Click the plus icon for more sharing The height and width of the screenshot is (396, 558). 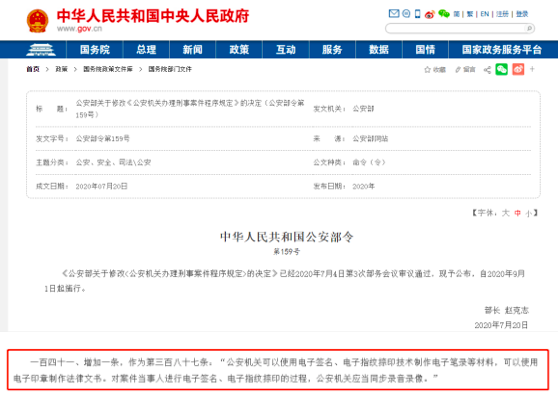[x=532, y=69]
